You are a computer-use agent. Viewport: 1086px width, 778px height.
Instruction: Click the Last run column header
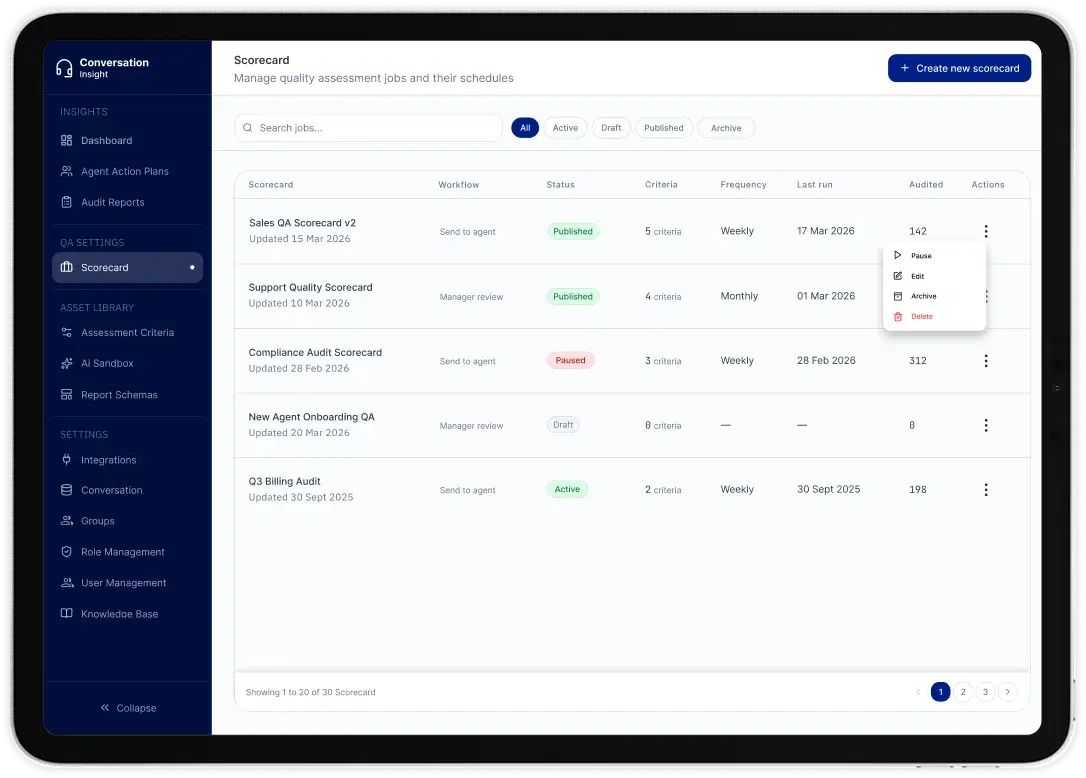[x=814, y=184]
